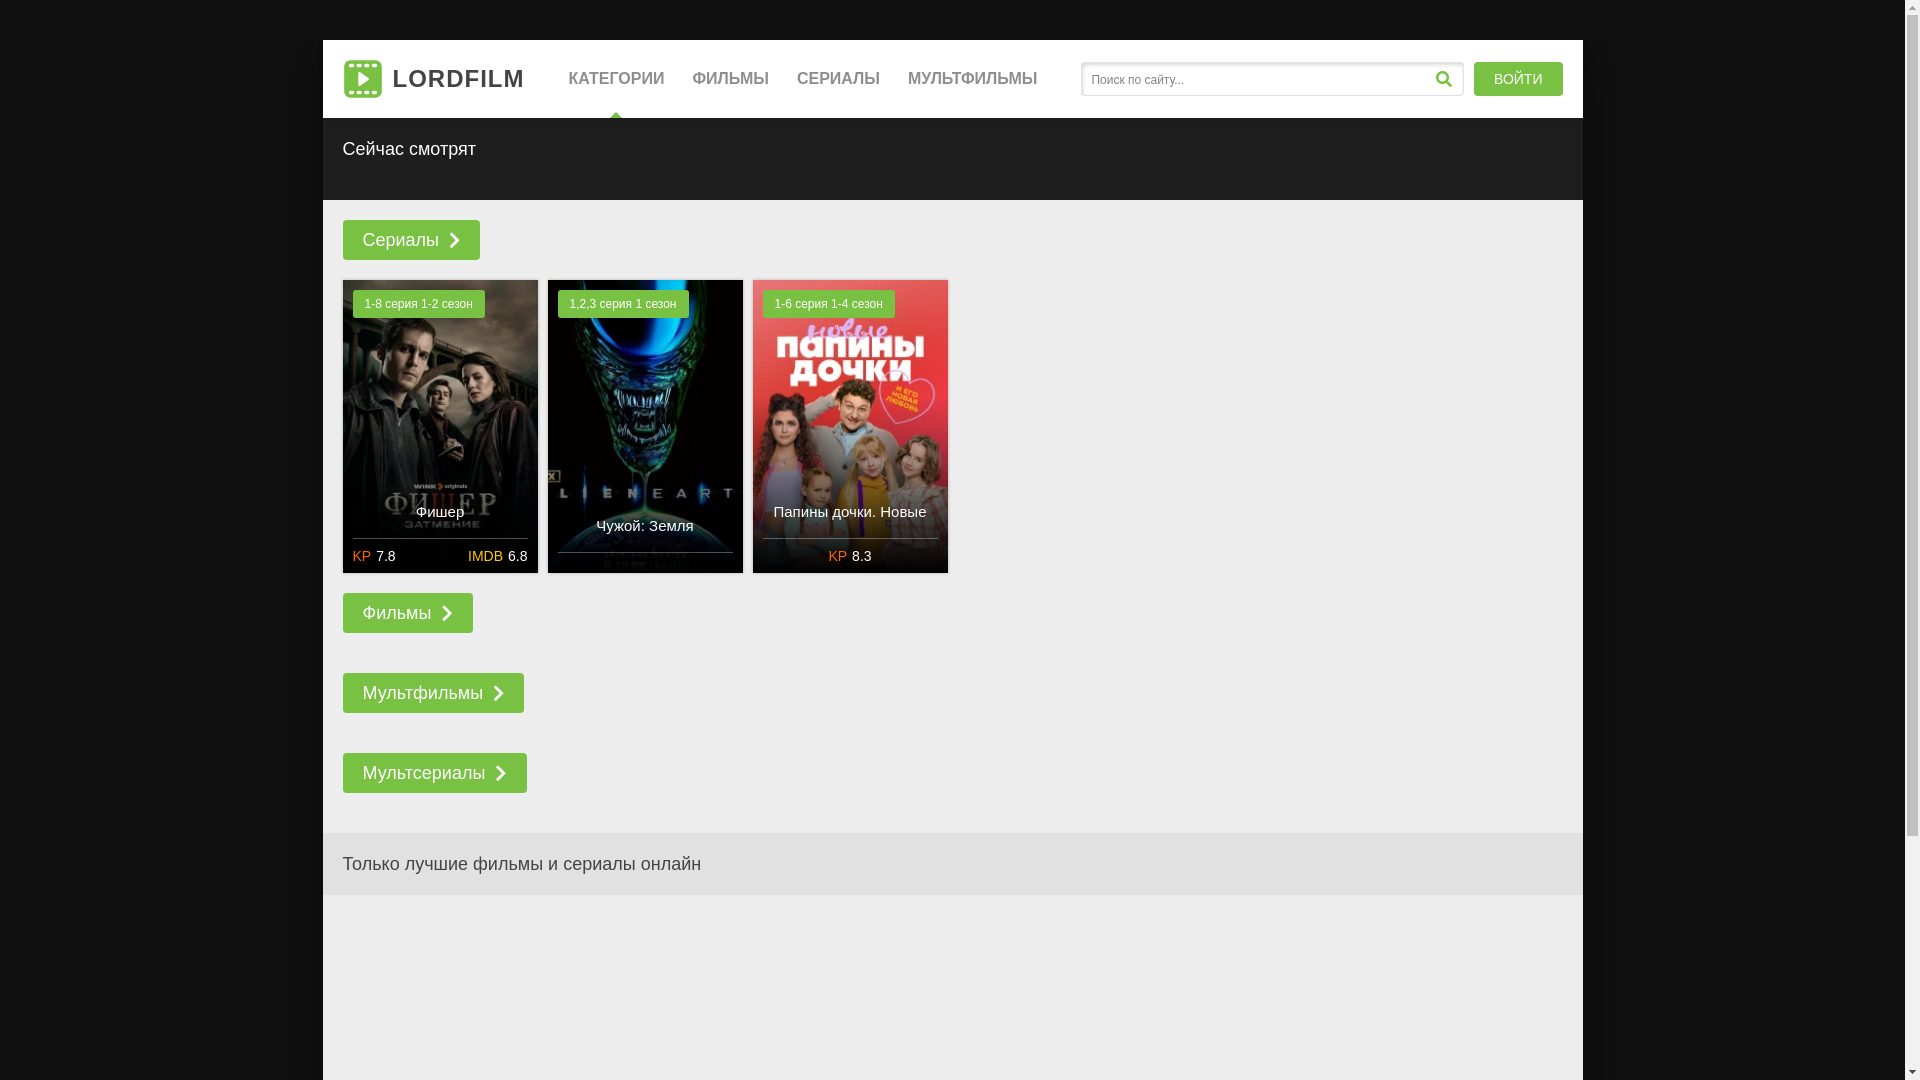Click the 1,2,3 серия 1 сезон badge
This screenshot has height=1080, width=1920.
623,304
